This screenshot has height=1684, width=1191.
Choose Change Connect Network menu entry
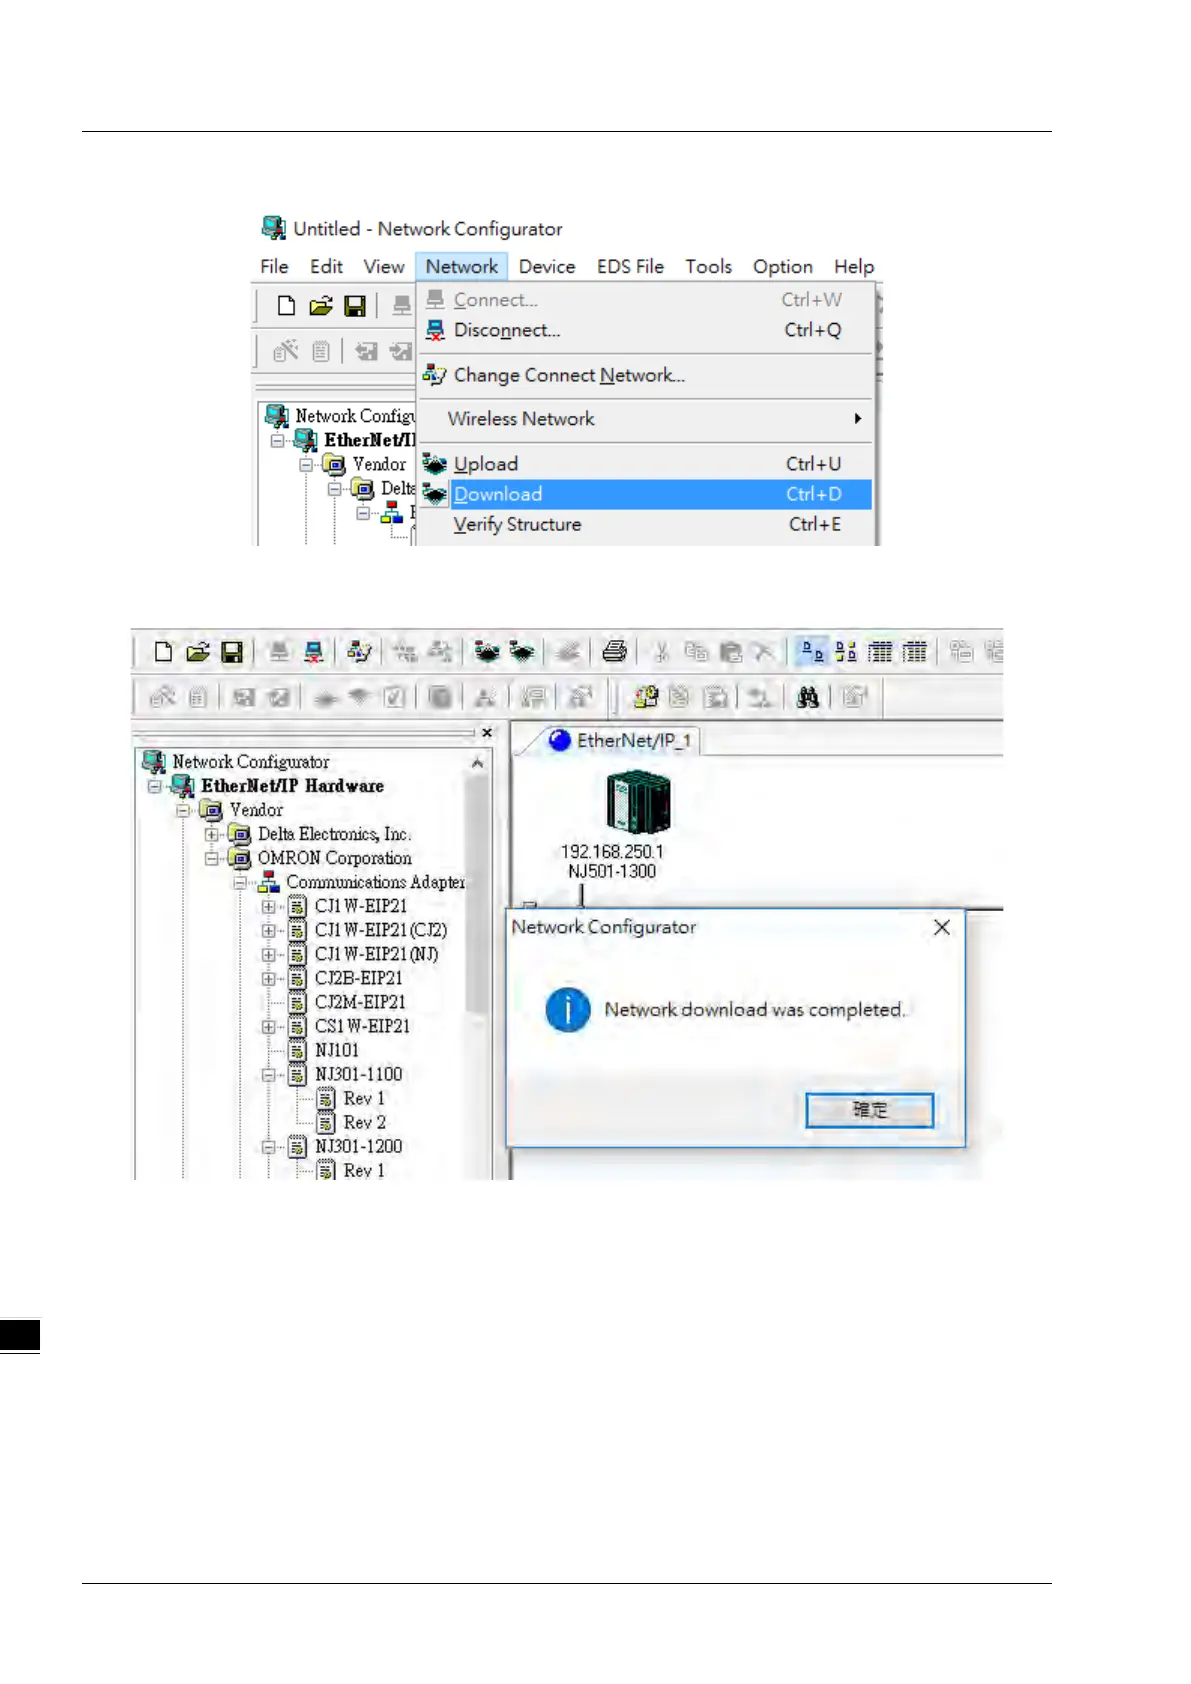[645, 375]
